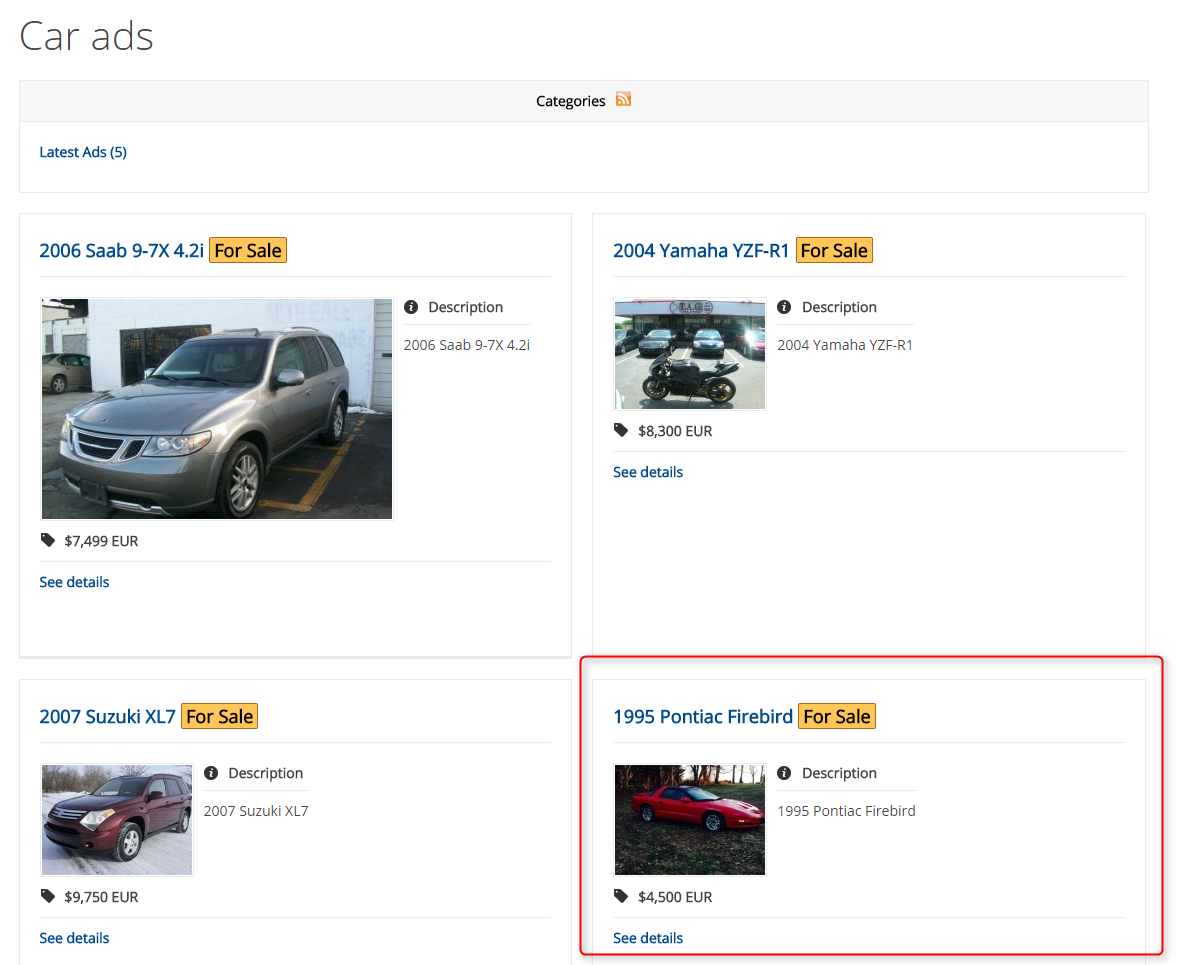Click the $9,750 EUR price text
This screenshot has width=1179, height=965.
click(x=102, y=897)
